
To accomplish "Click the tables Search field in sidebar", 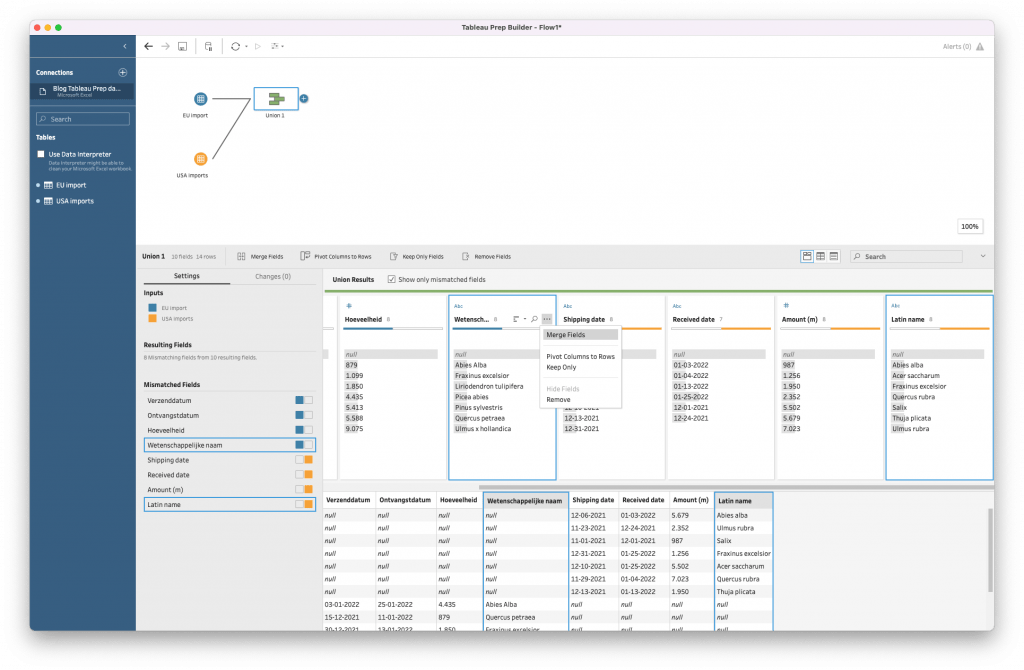I will [84, 119].
